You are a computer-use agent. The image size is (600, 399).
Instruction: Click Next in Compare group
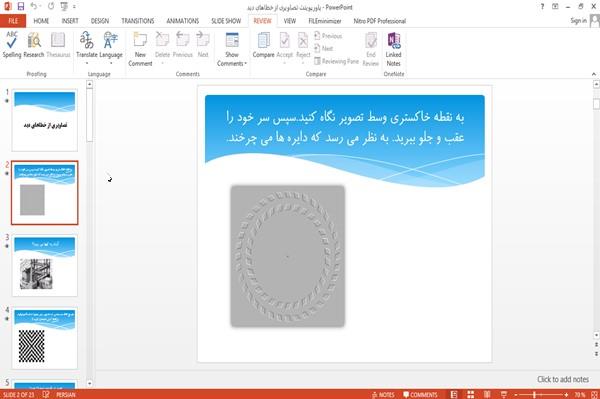point(323,48)
